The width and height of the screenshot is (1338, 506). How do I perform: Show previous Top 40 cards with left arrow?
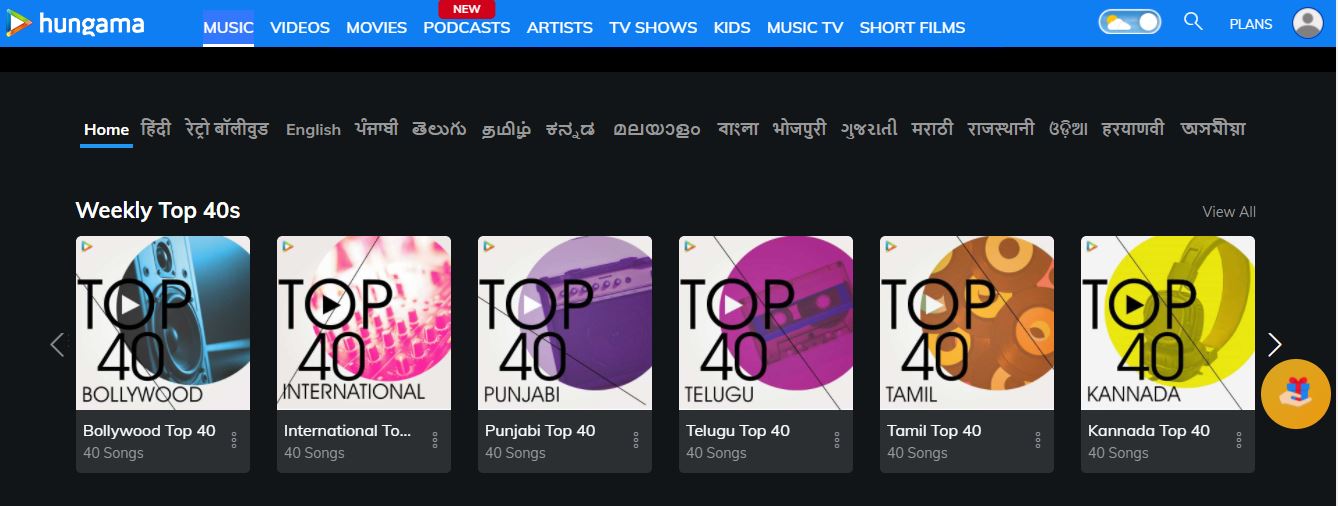[57, 345]
